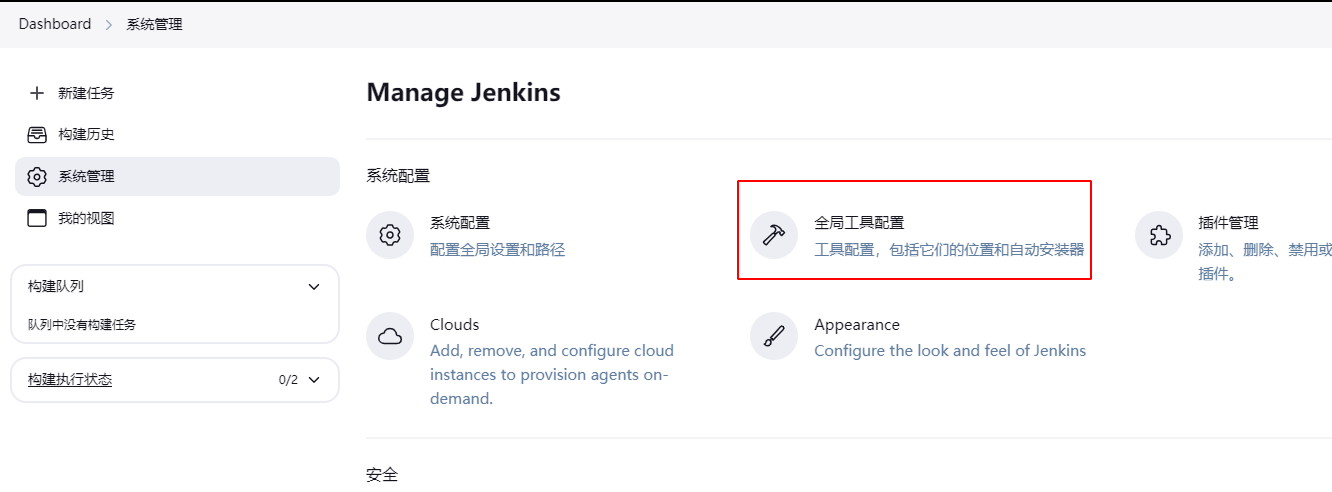Click the cloud icon for Clouds
Viewport: 1332px width, 492px height.
[390, 336]
